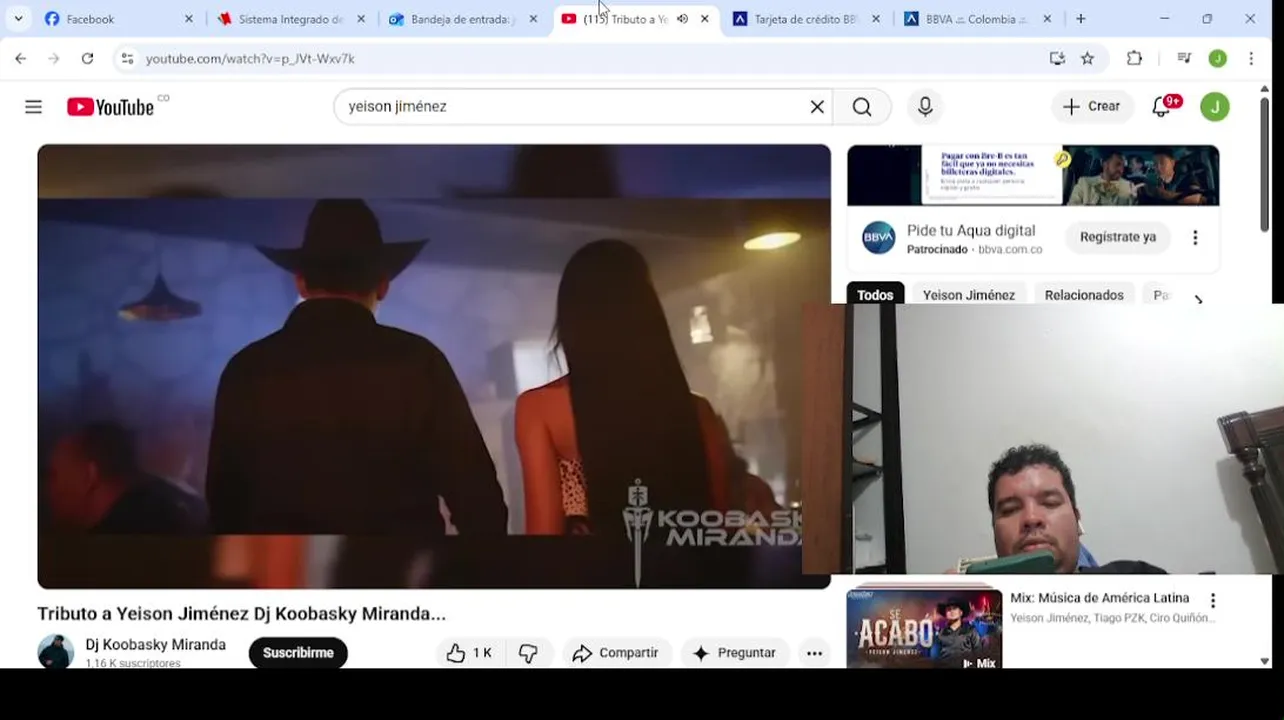Close the BBVA Colombia tab
1284x720 pixels.
pos(1047,19)
